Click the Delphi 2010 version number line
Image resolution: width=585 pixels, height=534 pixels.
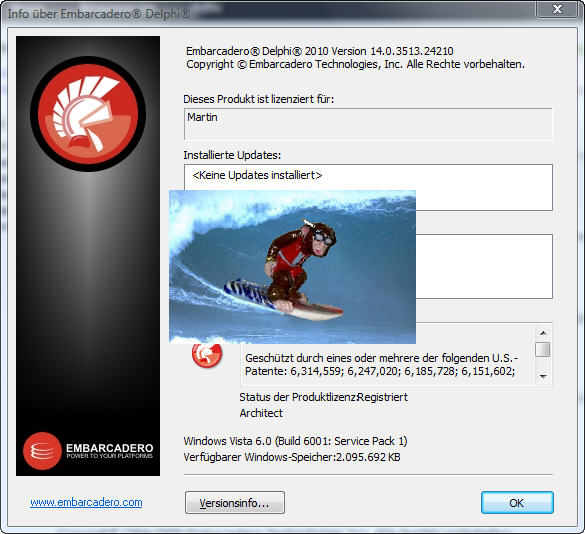[320, 51]
